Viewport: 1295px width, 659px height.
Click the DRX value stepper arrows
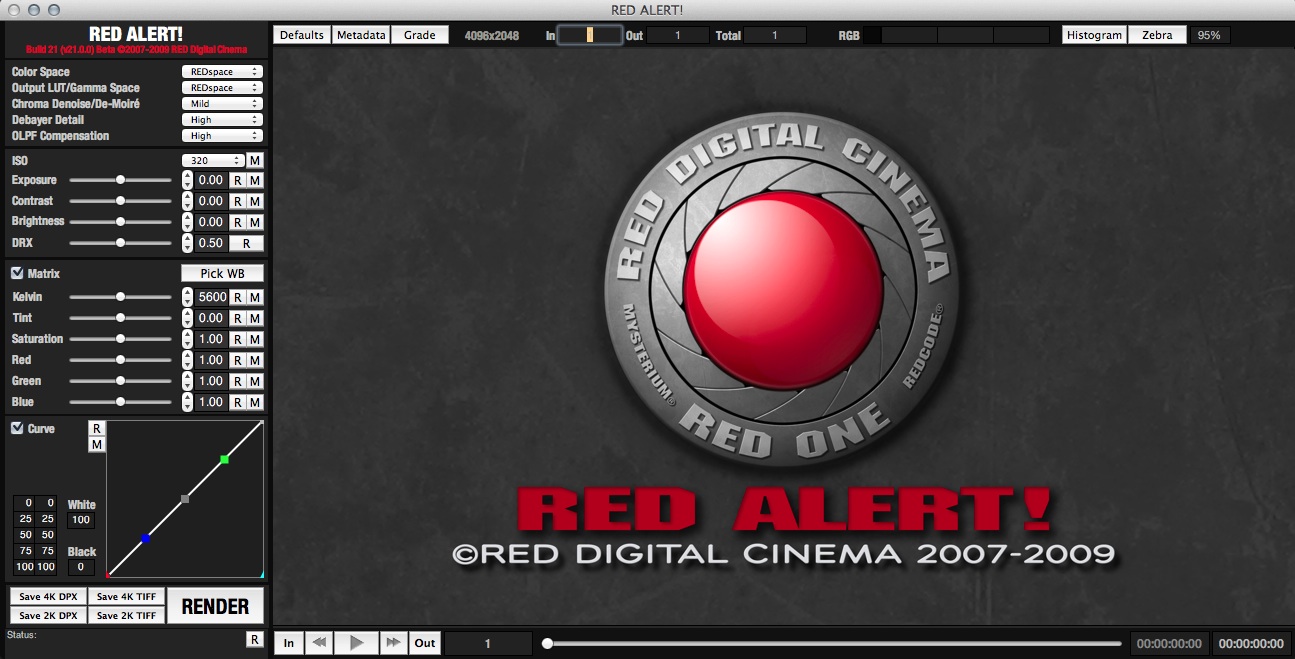(x=187, y=243)
